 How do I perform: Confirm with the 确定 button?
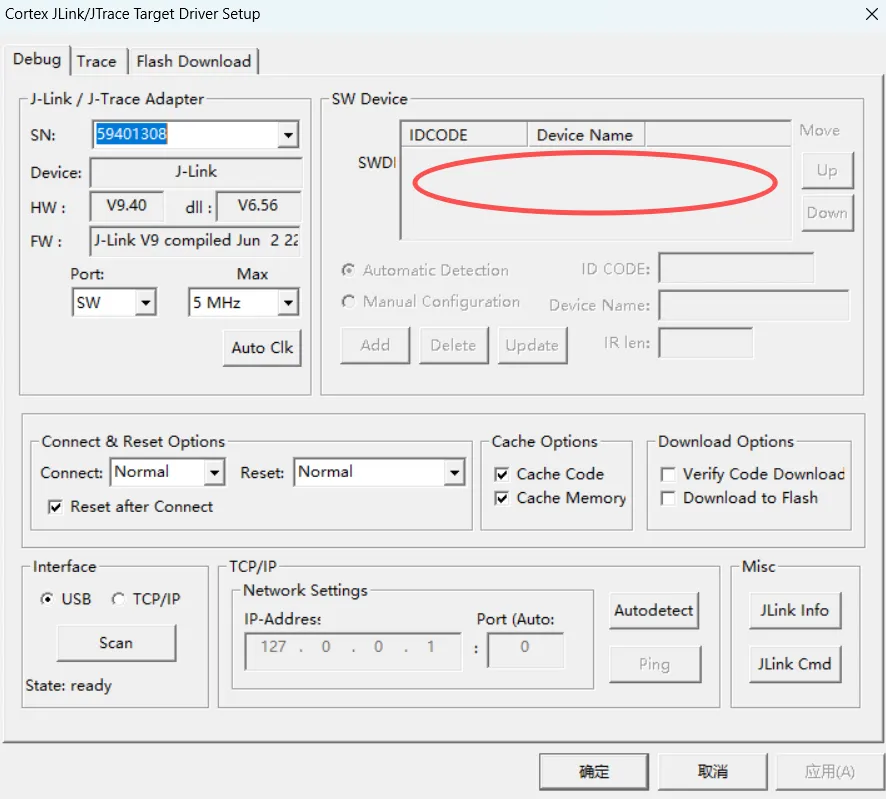[594, 771]
